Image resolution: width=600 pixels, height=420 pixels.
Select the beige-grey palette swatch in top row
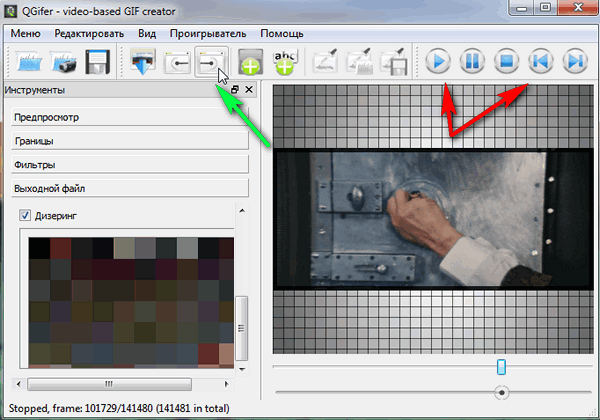pos(124,248)
